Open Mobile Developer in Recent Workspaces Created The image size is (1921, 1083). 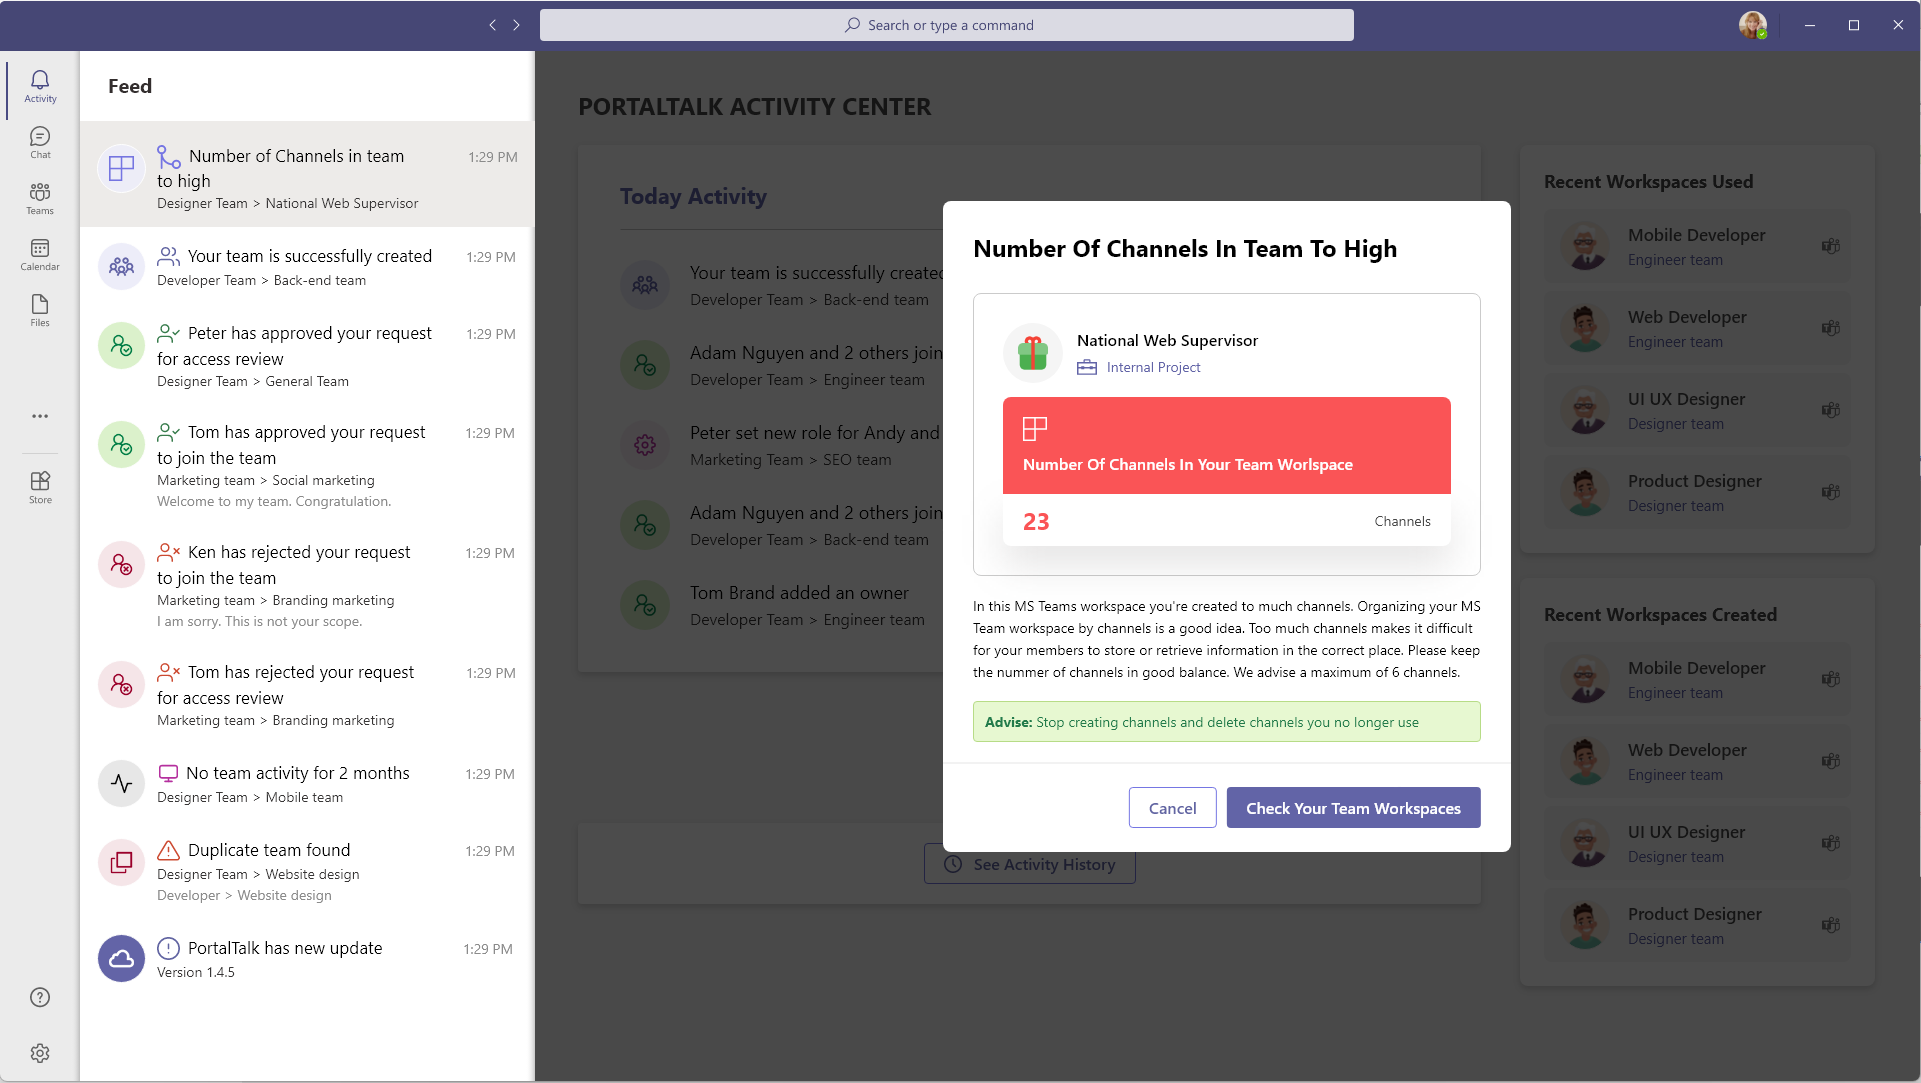tap(1697, 679)
